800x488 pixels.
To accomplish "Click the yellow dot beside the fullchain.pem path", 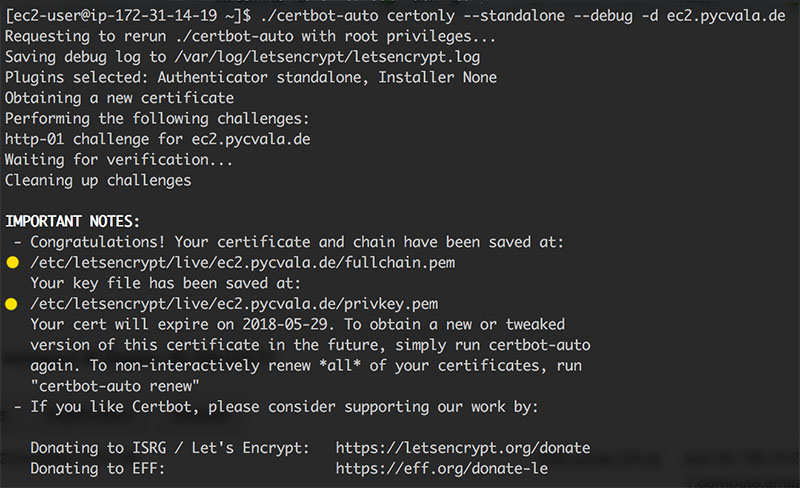I will pos(13,263).
